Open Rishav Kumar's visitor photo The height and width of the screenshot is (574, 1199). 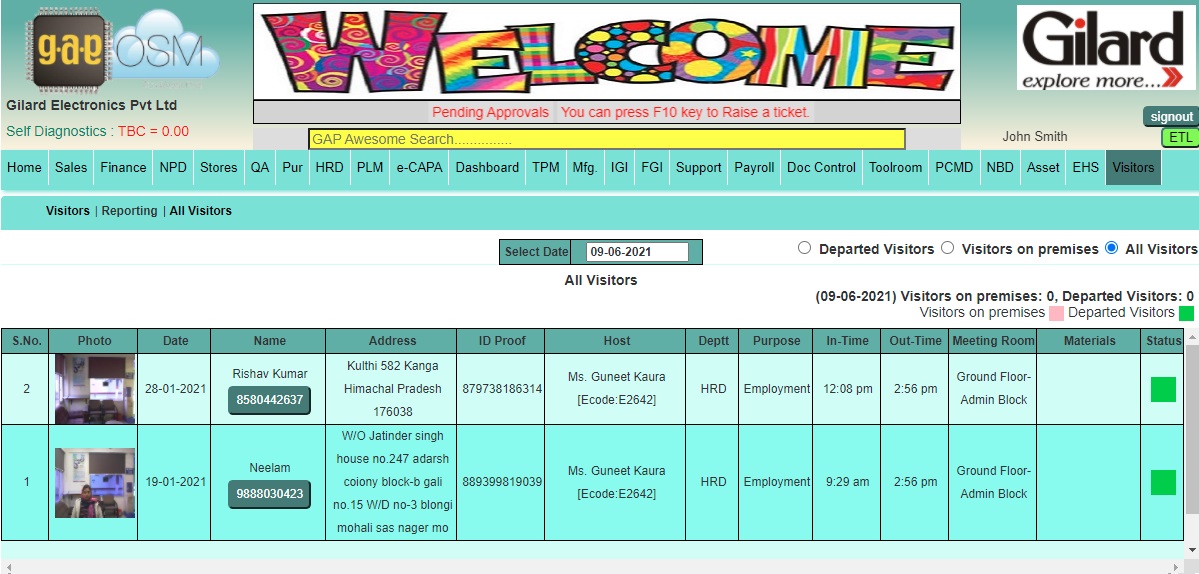point(95,389)
